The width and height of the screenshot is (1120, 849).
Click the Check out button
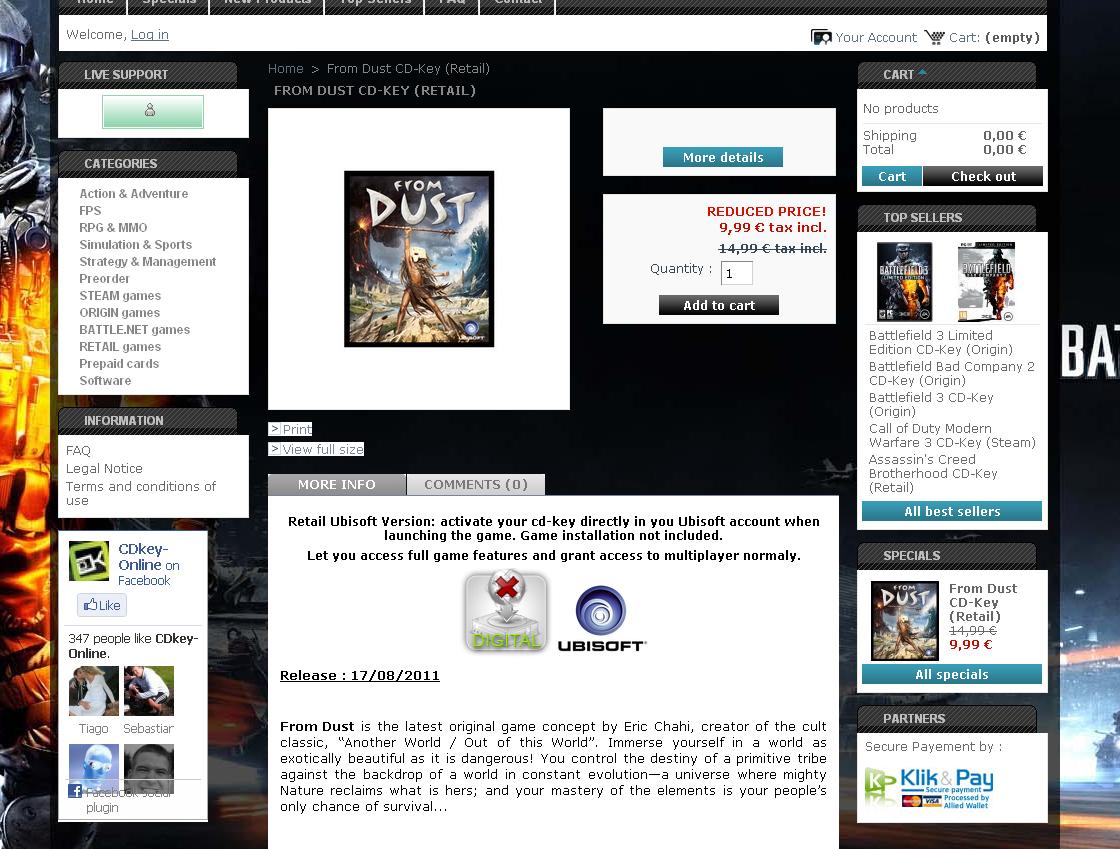tap(983, 176)
